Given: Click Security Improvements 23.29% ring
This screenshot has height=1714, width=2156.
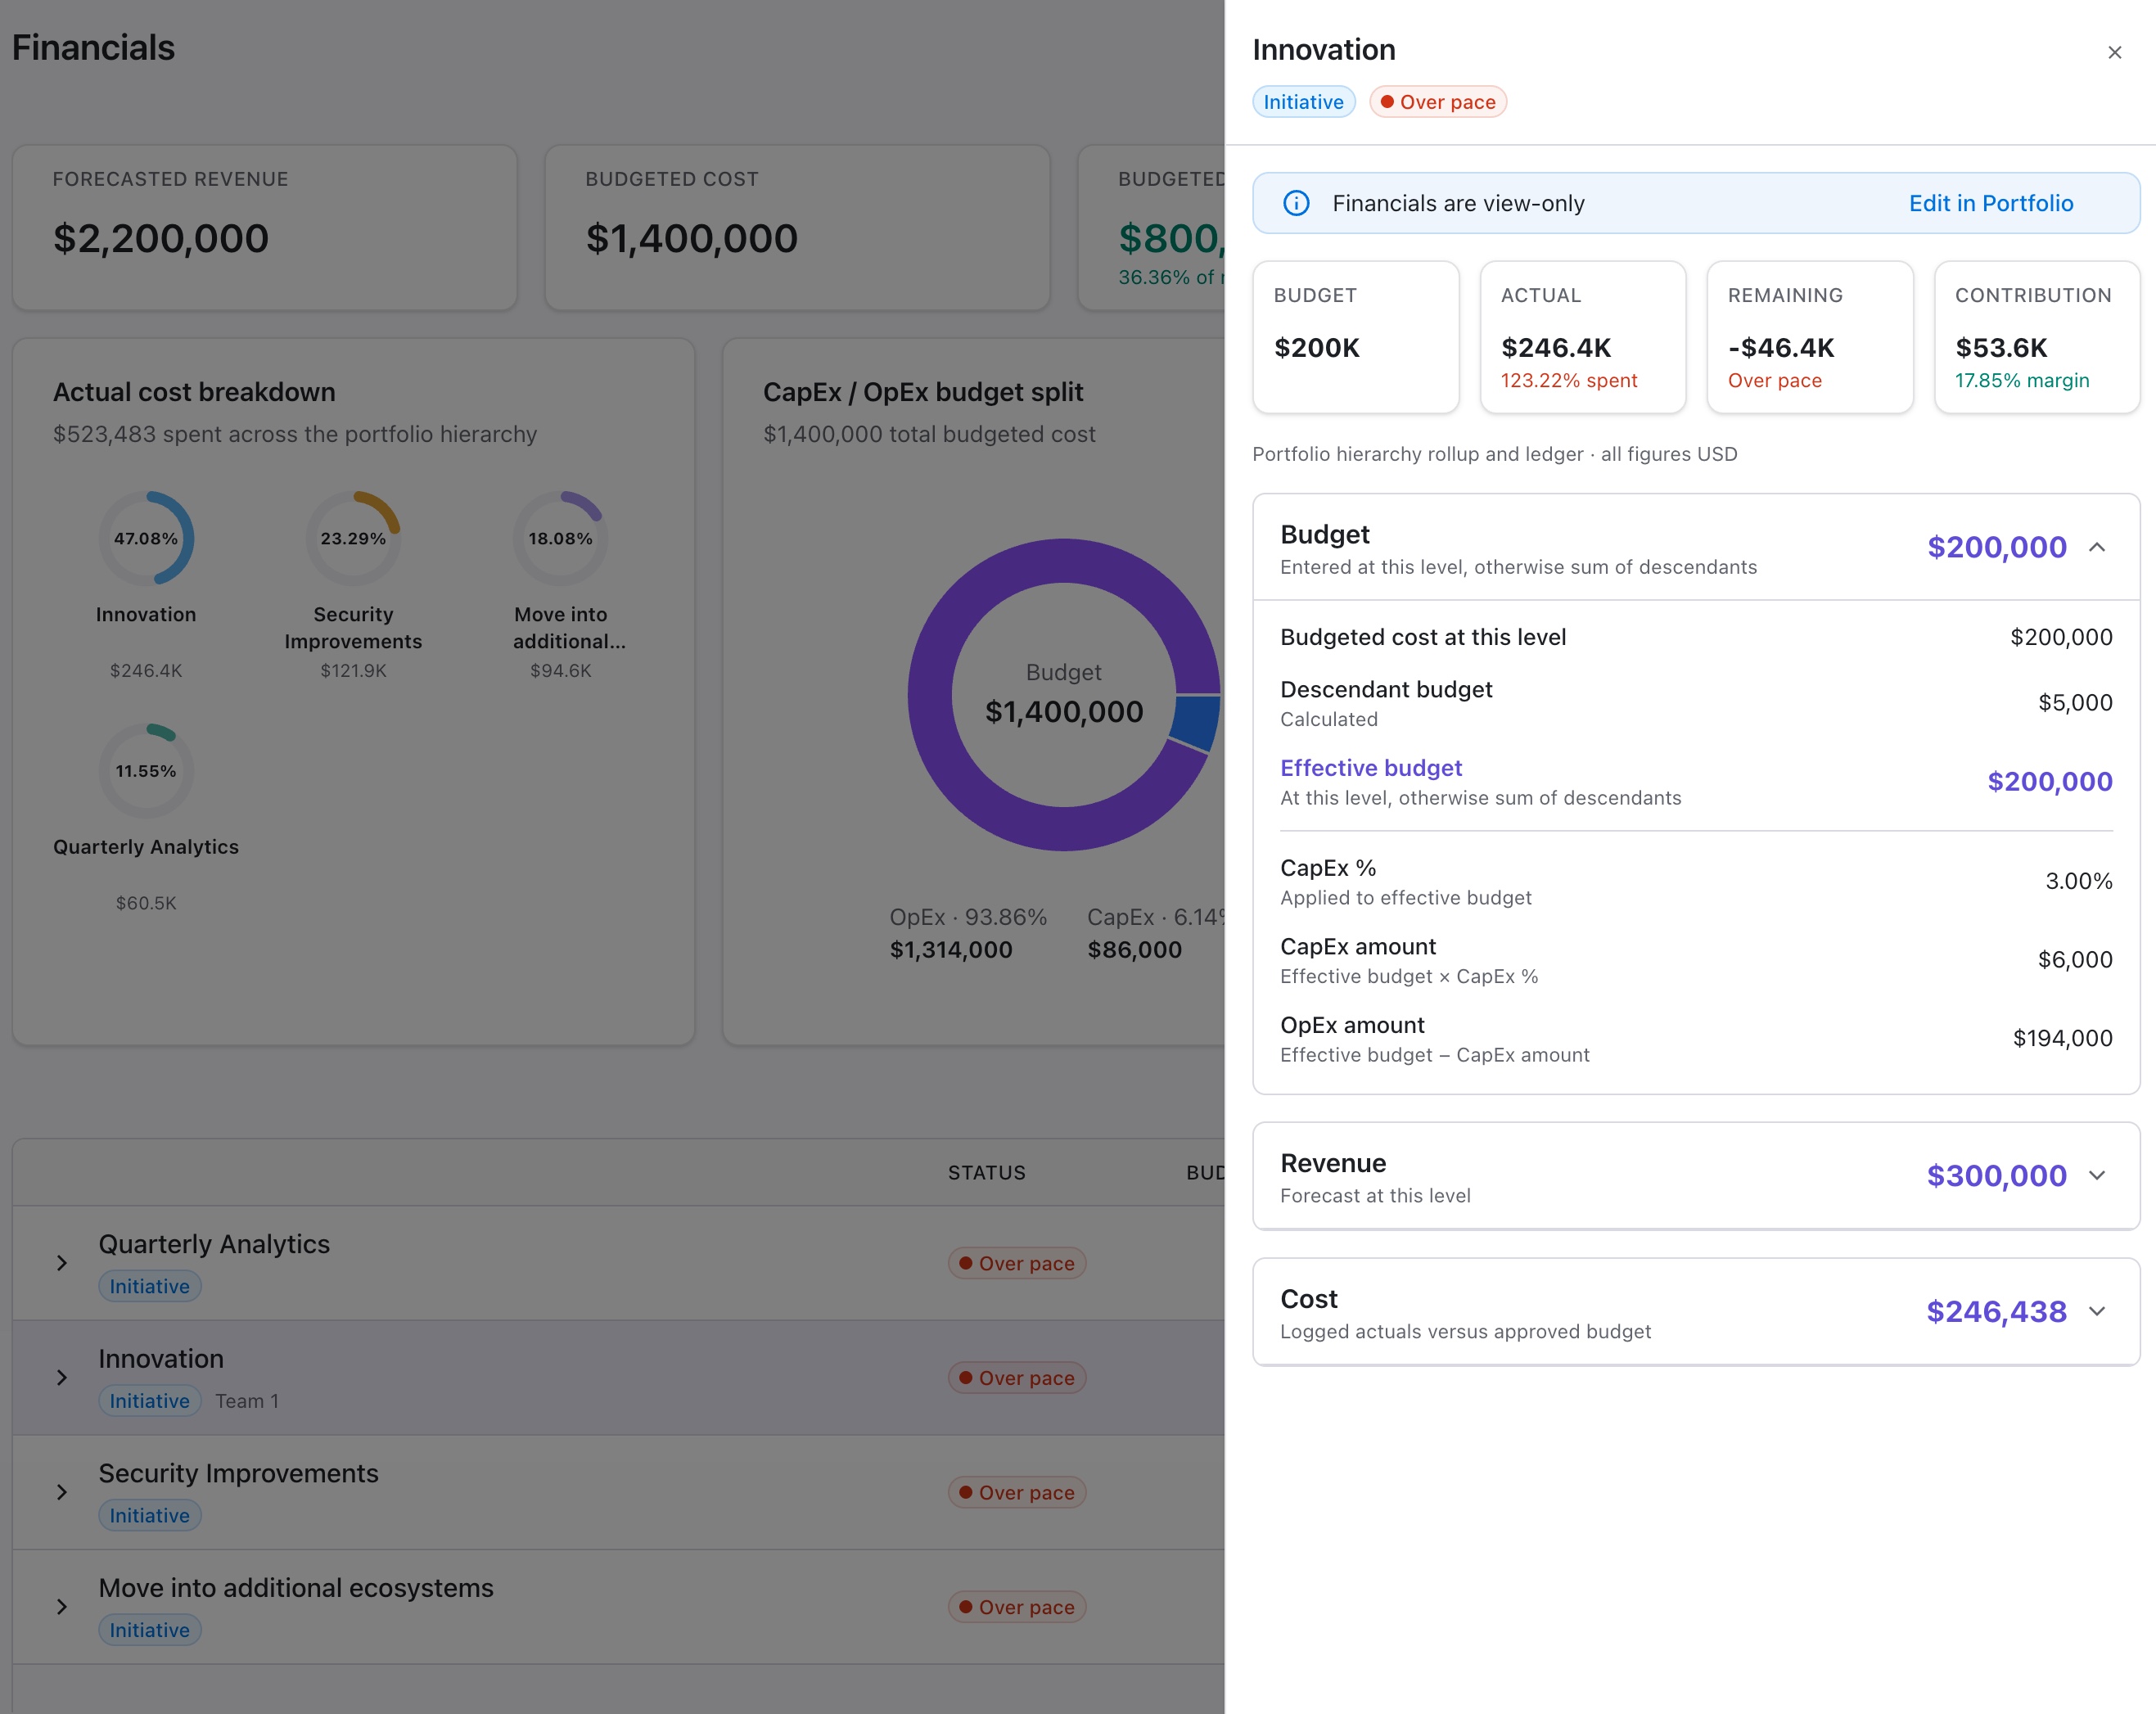Looking at the screenshot, I should click(x=353, y=538).
